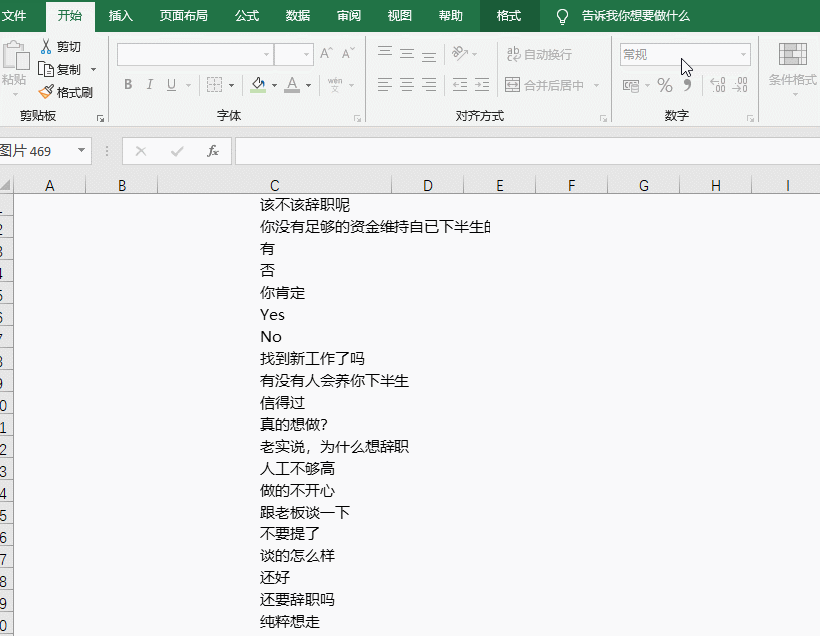The image size is (820, 636).
Task: Select column C header
Action: 275,185
